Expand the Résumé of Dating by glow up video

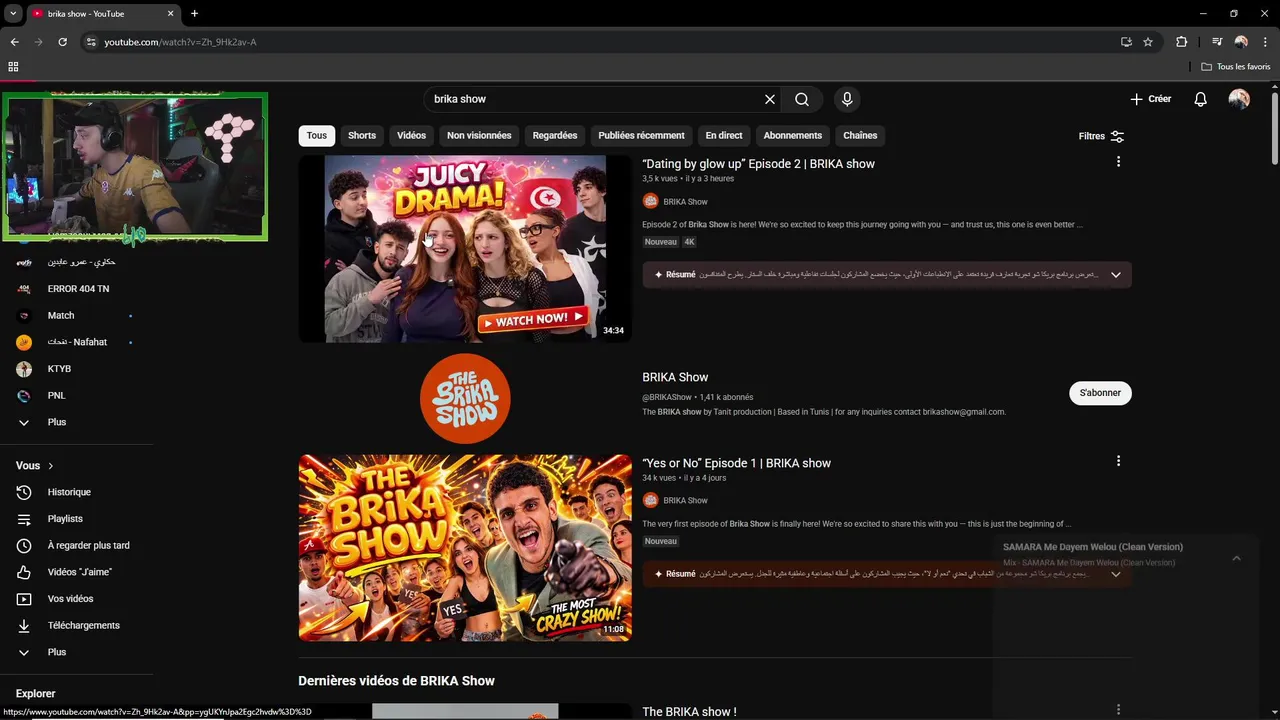[1116, 274]
